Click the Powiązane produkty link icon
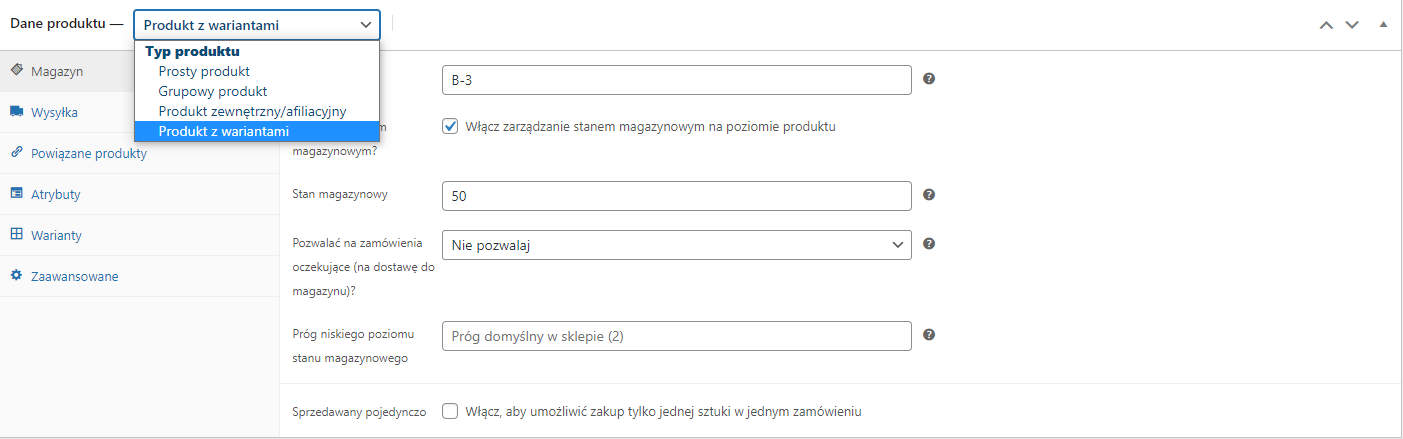Image resolution: width=1403 pixels, height=439 pixels. coord(17,153)
